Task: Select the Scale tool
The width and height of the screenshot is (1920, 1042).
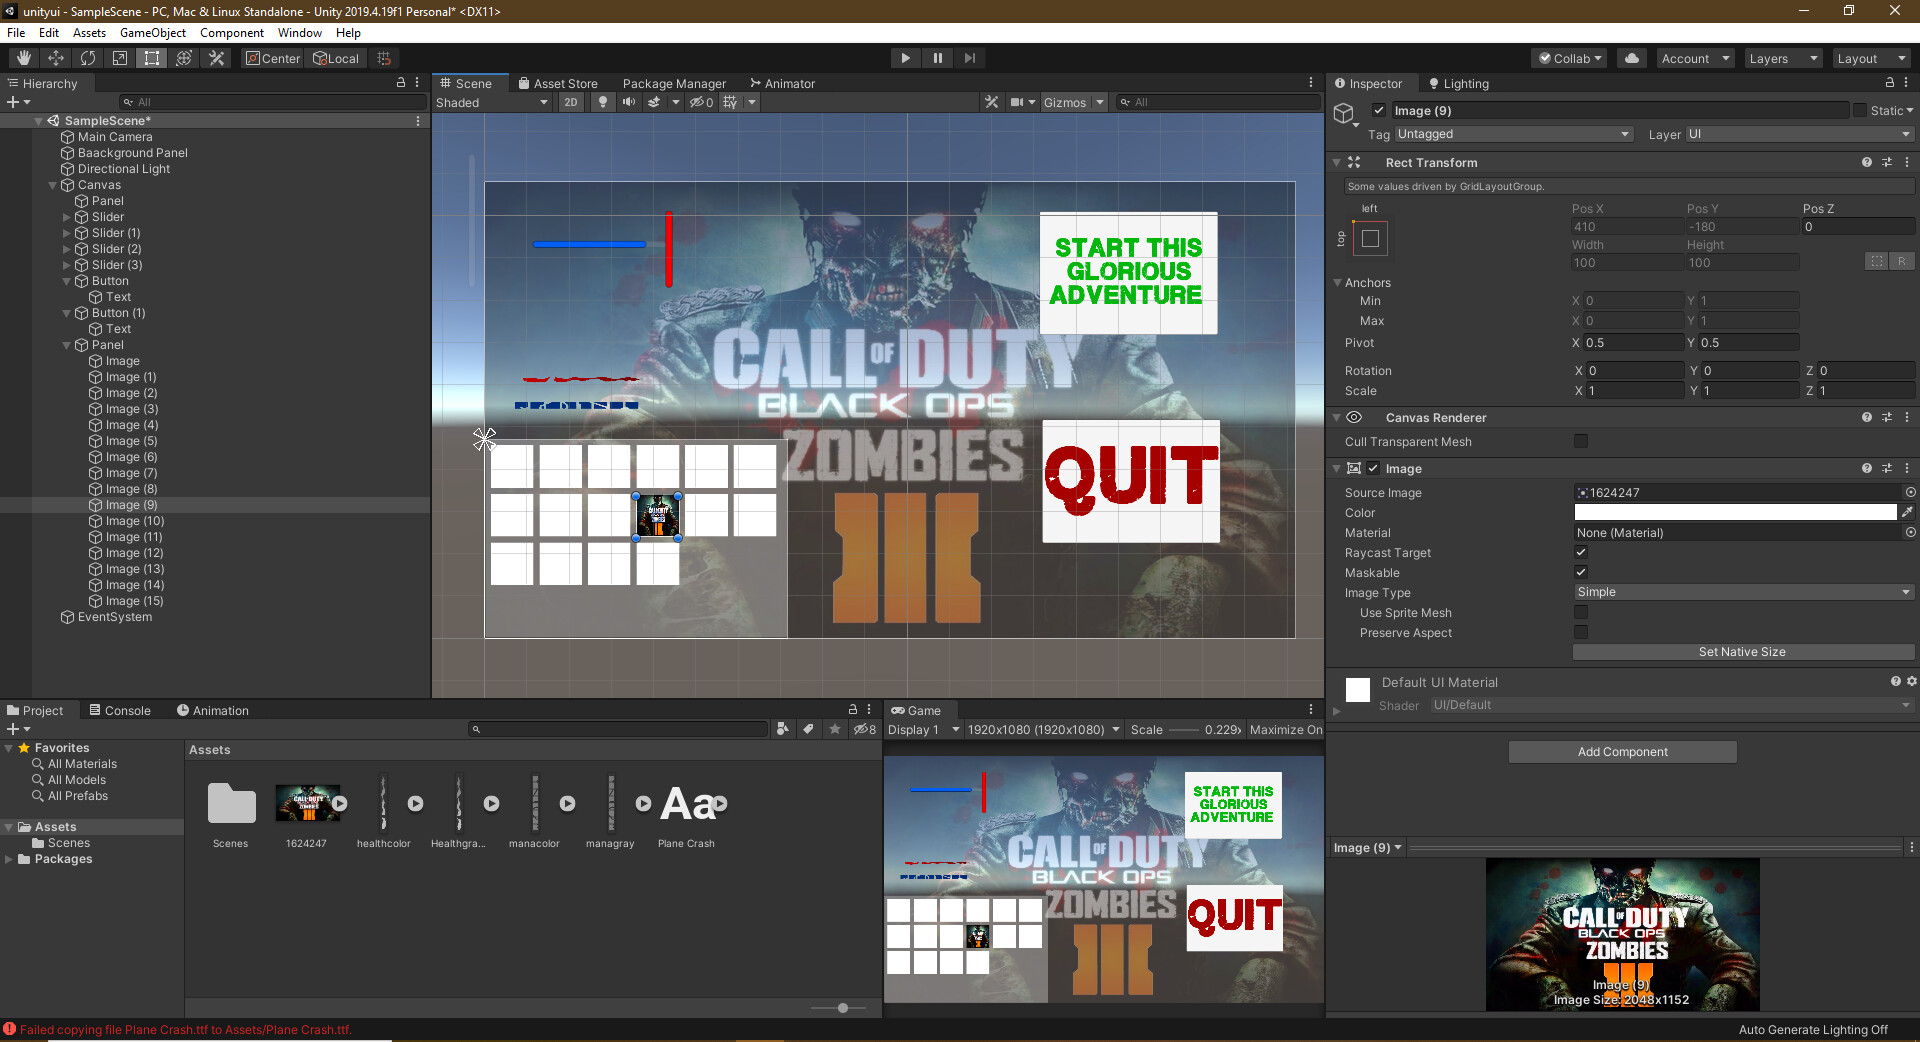Action: tap(120, 57)
